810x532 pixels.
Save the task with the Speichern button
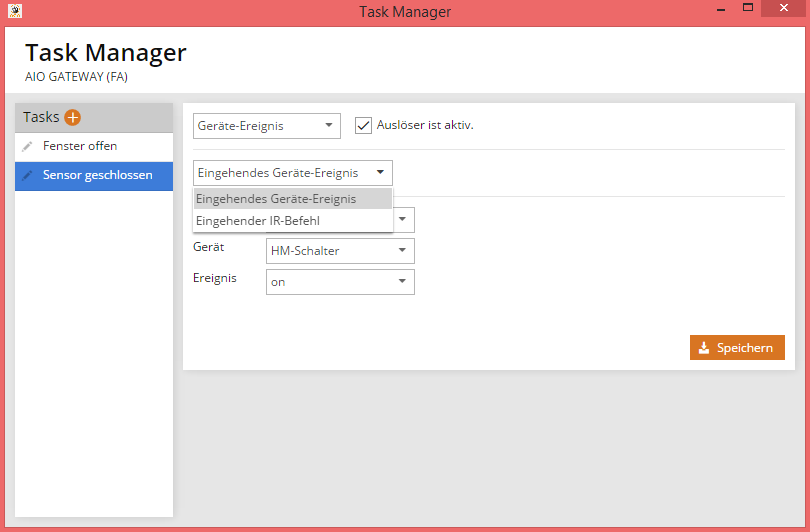(x=737, y=348)
